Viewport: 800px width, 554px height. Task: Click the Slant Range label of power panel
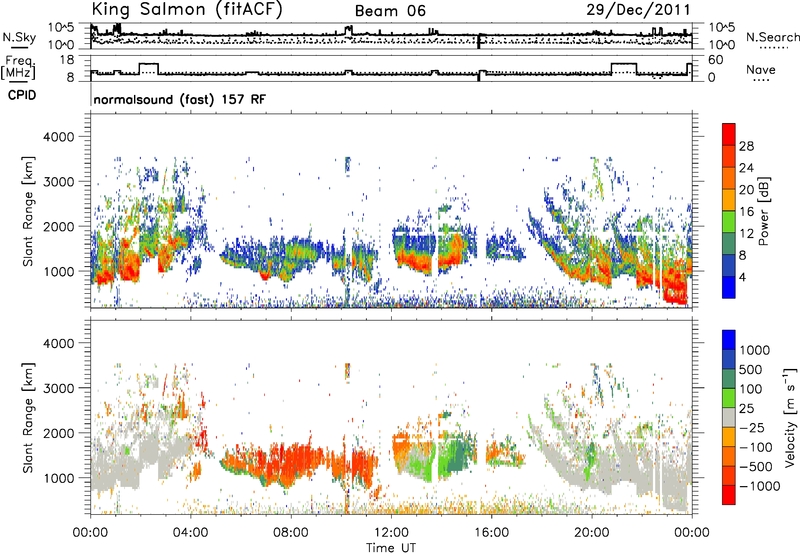[28, 211]
